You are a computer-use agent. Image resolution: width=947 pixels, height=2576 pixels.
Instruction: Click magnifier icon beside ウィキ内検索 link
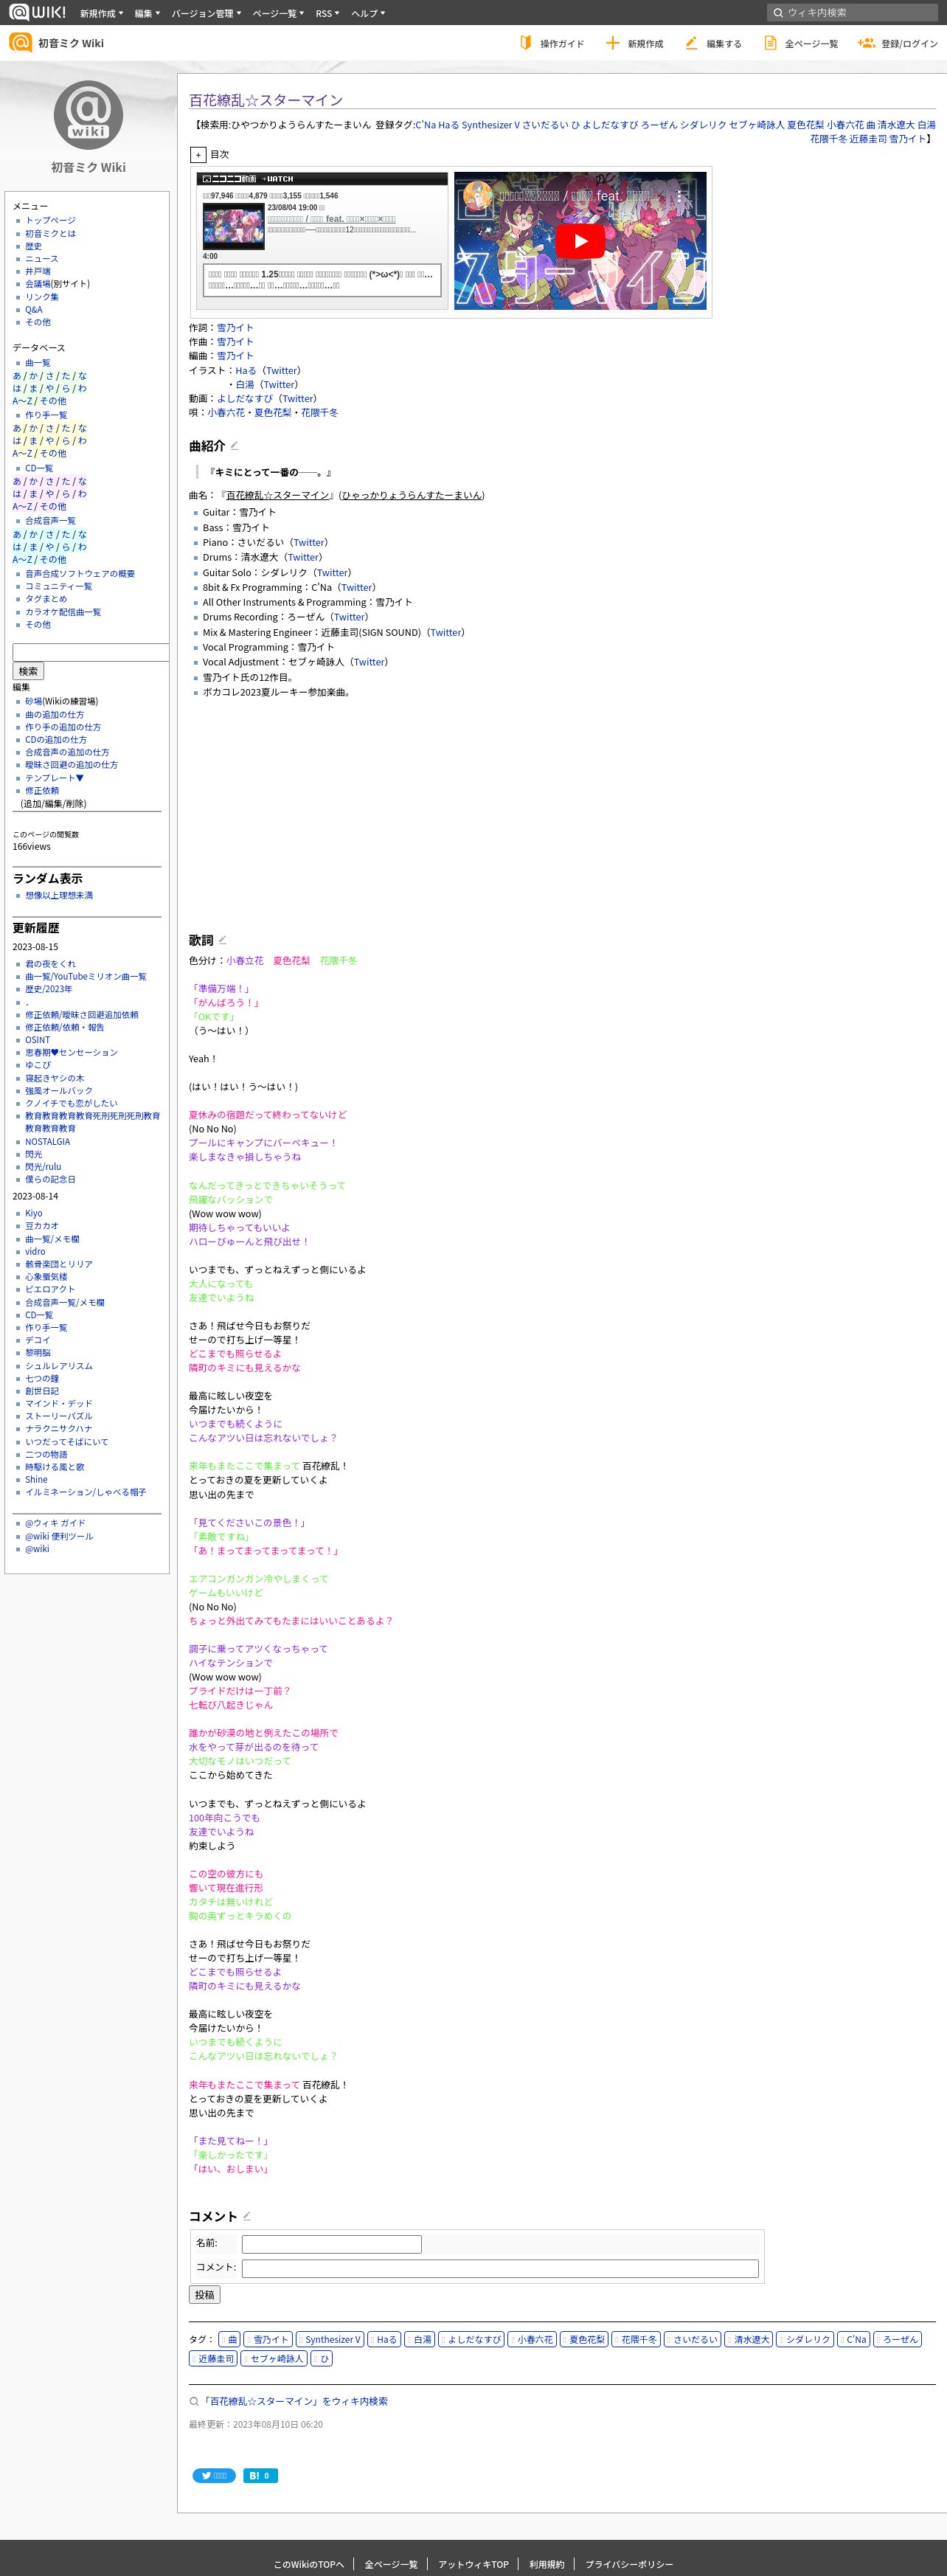click(194, 2401)
